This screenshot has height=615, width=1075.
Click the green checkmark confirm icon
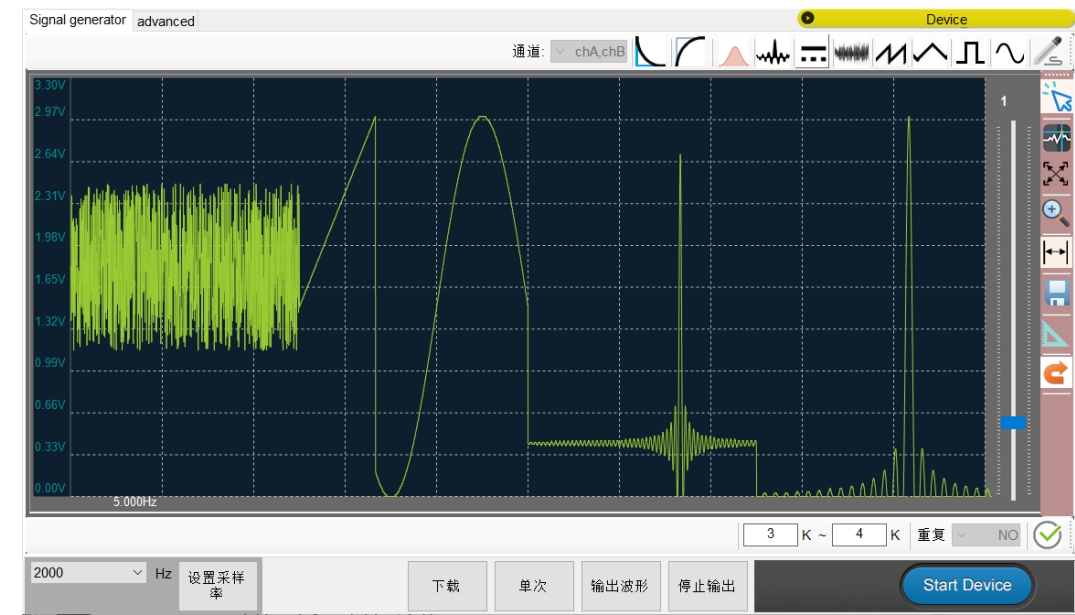click(x=1047, y=535)
